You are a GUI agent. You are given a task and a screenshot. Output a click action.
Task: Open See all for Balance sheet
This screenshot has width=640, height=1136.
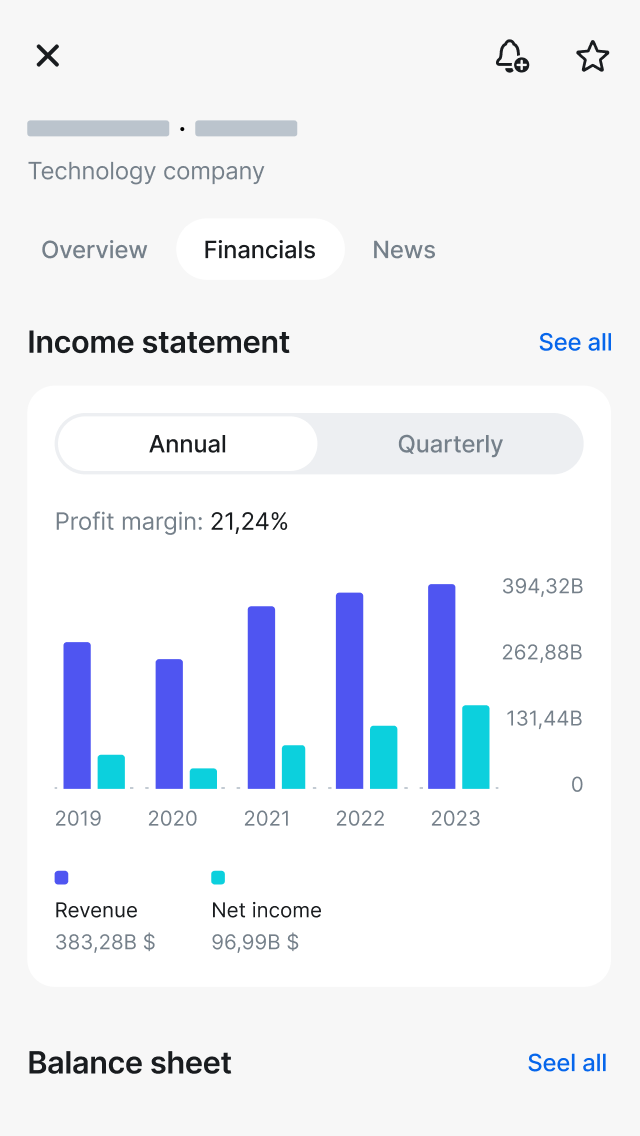pos(567,1063)
